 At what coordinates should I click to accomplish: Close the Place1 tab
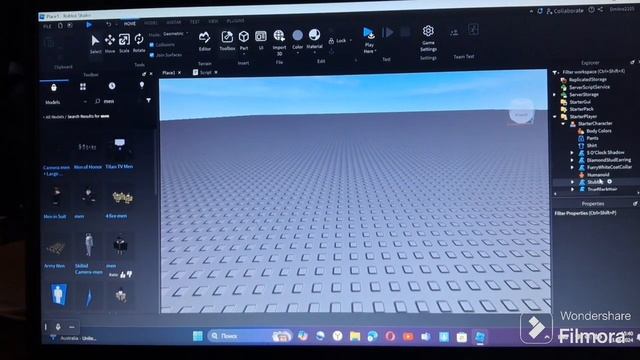[x=180, y=73]
